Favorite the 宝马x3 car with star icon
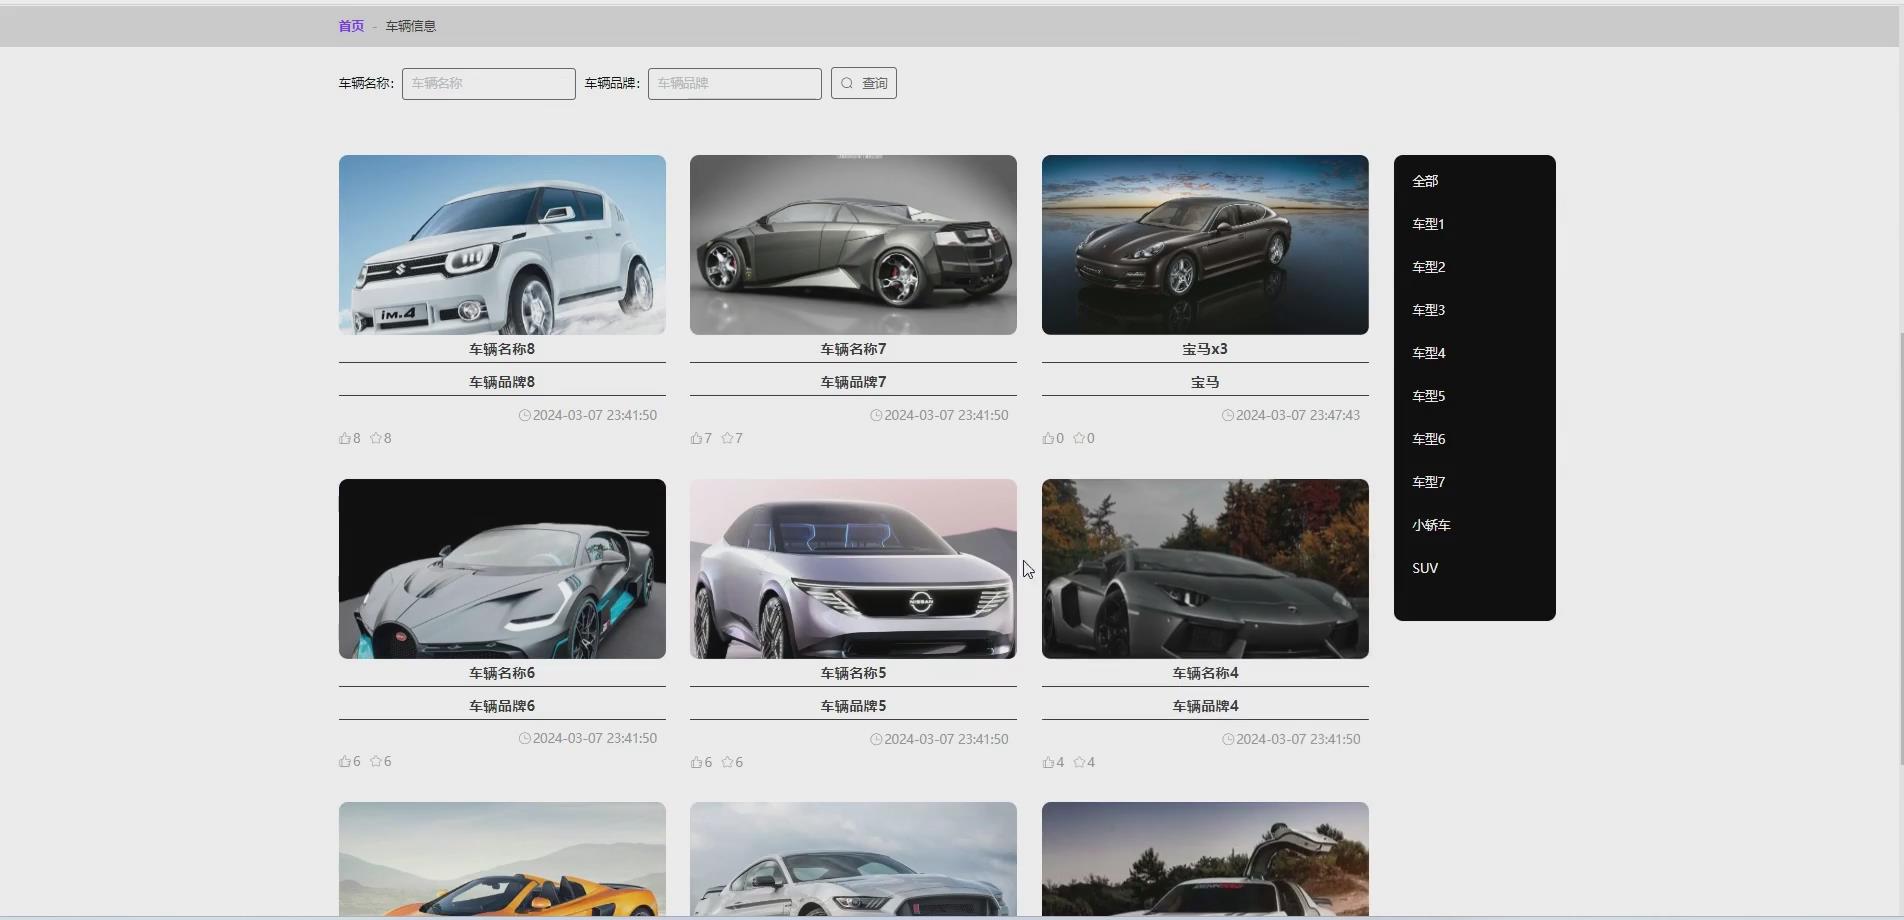This screenshot has width=1904, height=920. click(1079, 438)
